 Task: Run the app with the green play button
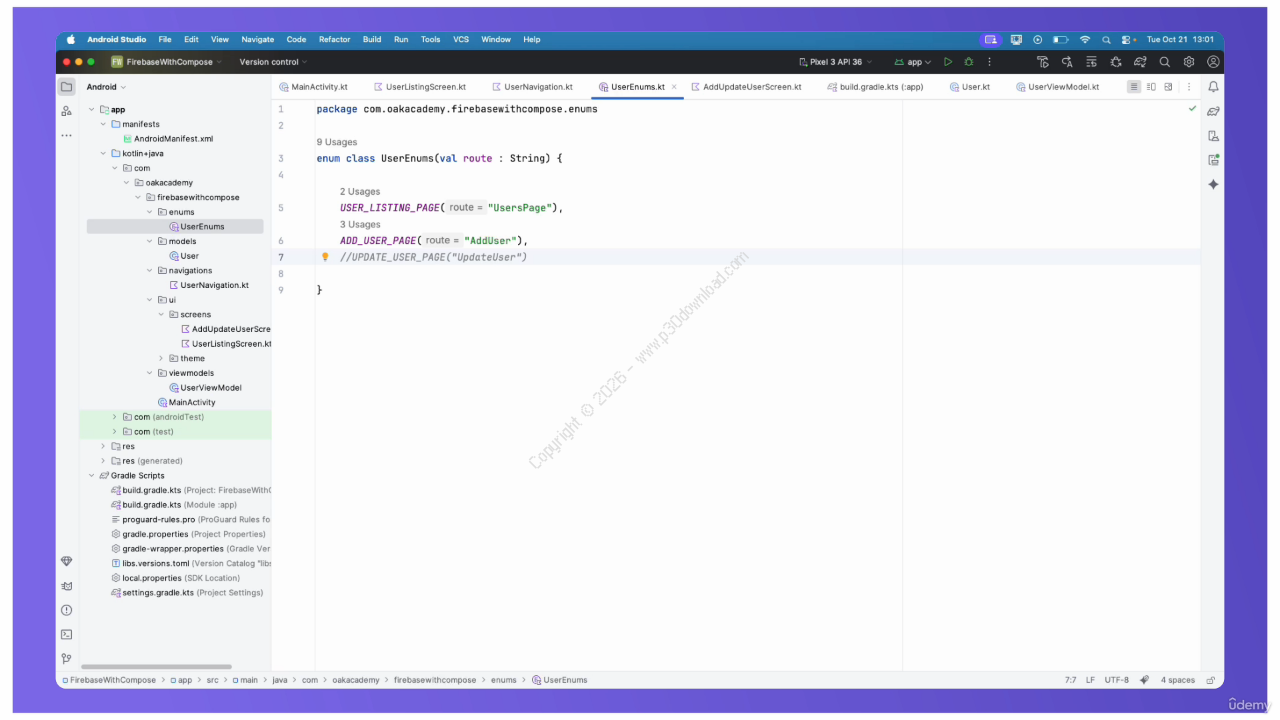pyautogui.click(x=948, y=62)
